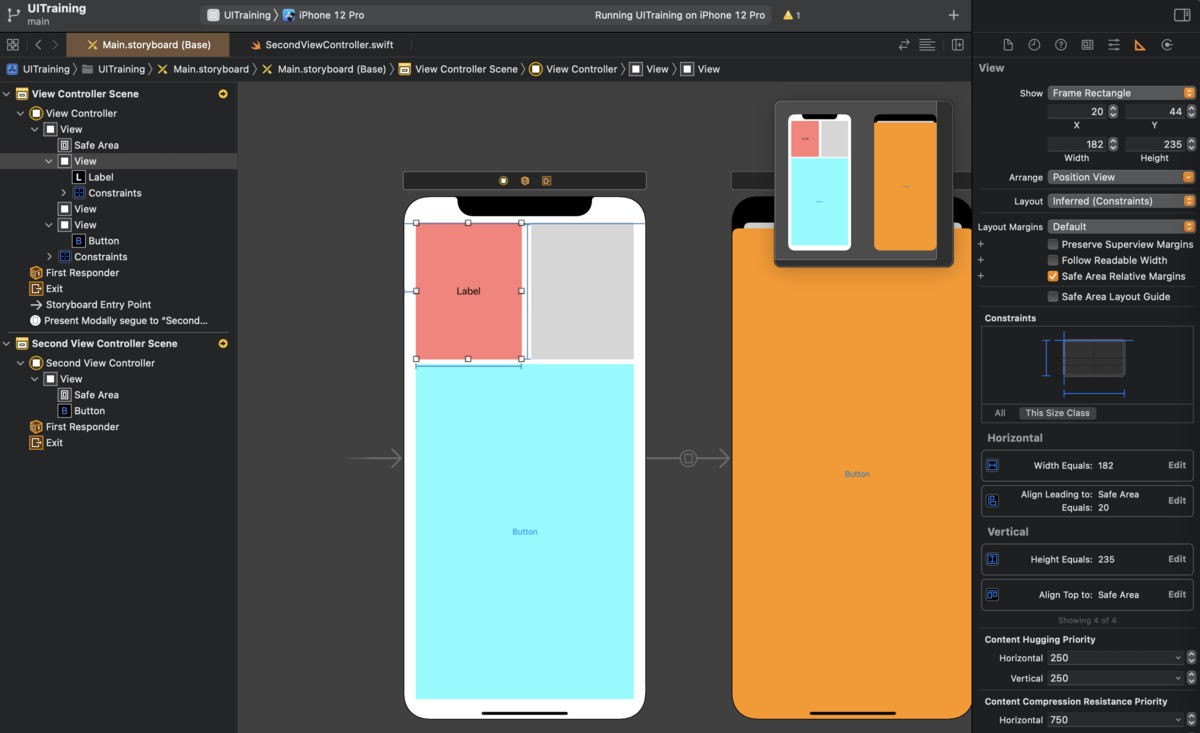This screenshot has width=1200, height=733.
Task: Switch to the Main.storyboard (Base) tab
Action: click(147, 45)
